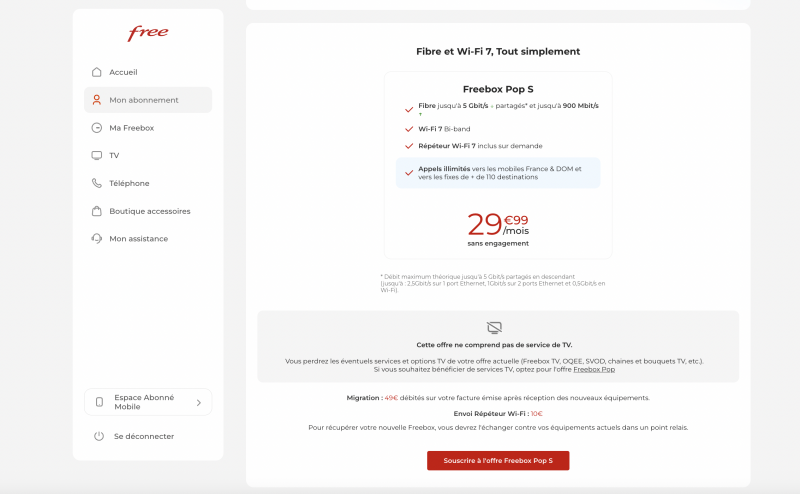Click the mobile phone icon in Espace Abonné
The width and height of the screenshot is (800, 494).
pyautogui.click(x=99, y=402)
